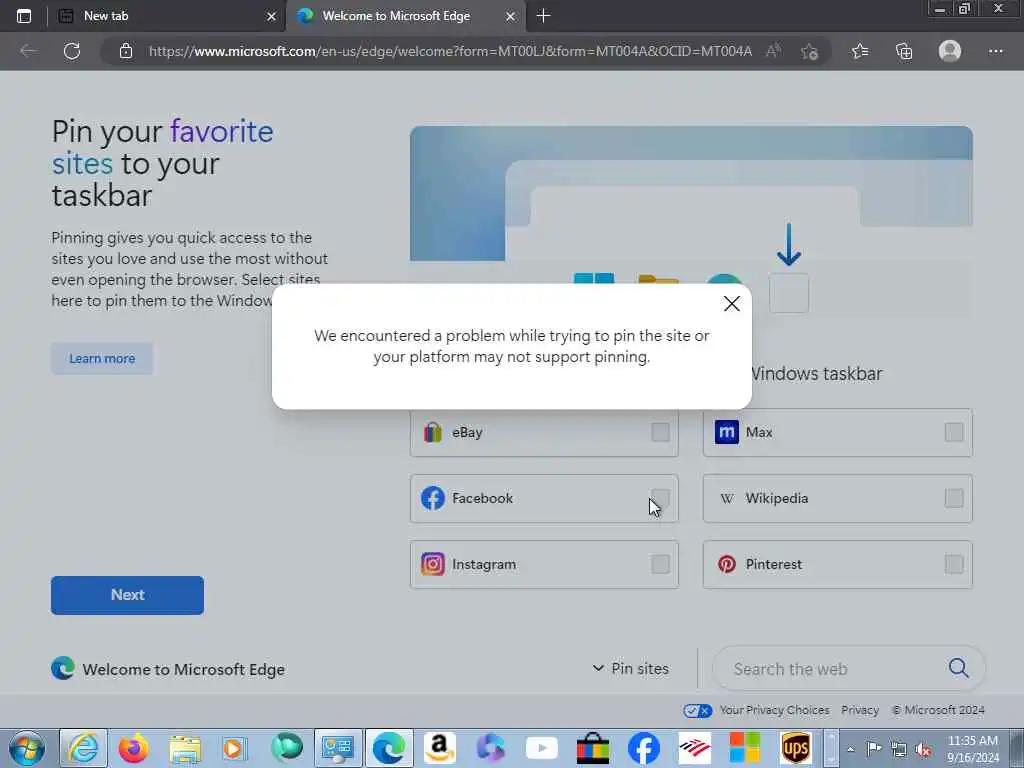Open Read aloud from address bar
This screenshot has width=1024, height=768.
tap(774, 51)
